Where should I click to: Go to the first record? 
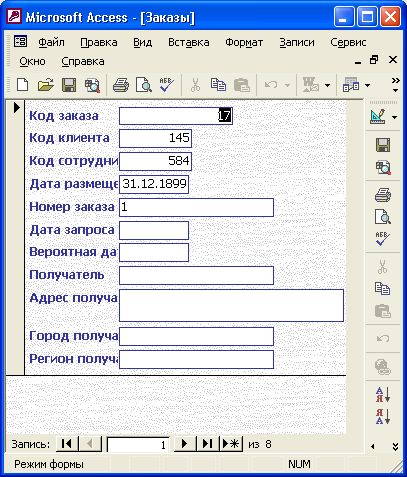pyautogui.click(x=67, y=444)
